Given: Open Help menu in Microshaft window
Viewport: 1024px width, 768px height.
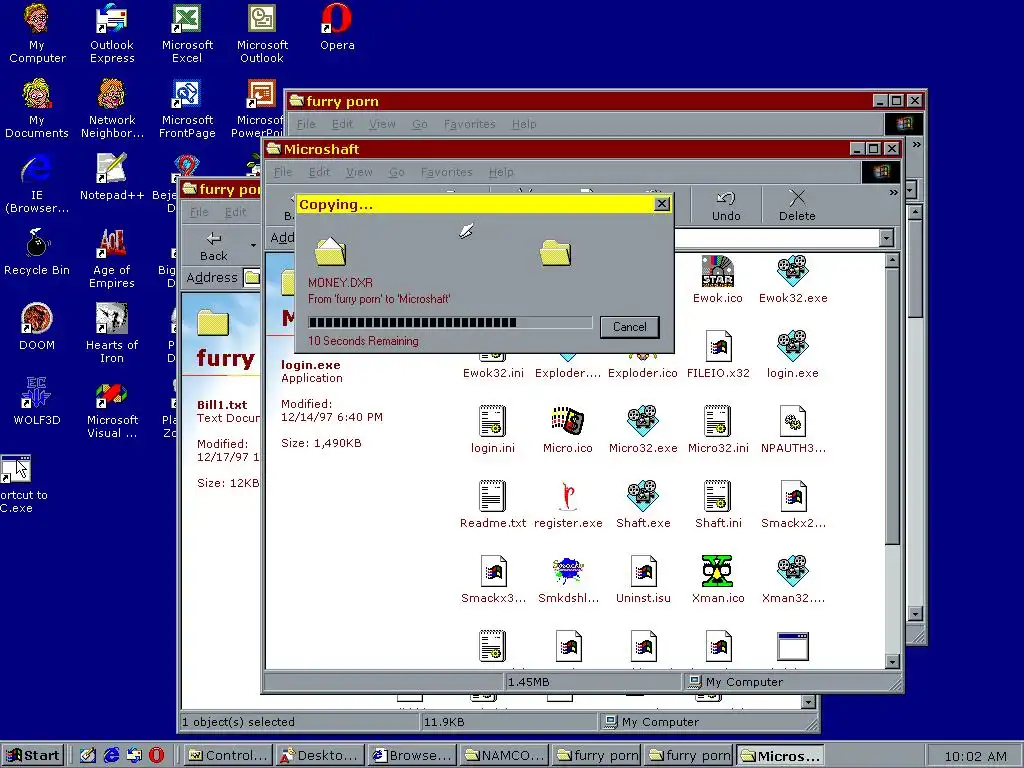Looking at the screenshot, I should tap(501, 172).
